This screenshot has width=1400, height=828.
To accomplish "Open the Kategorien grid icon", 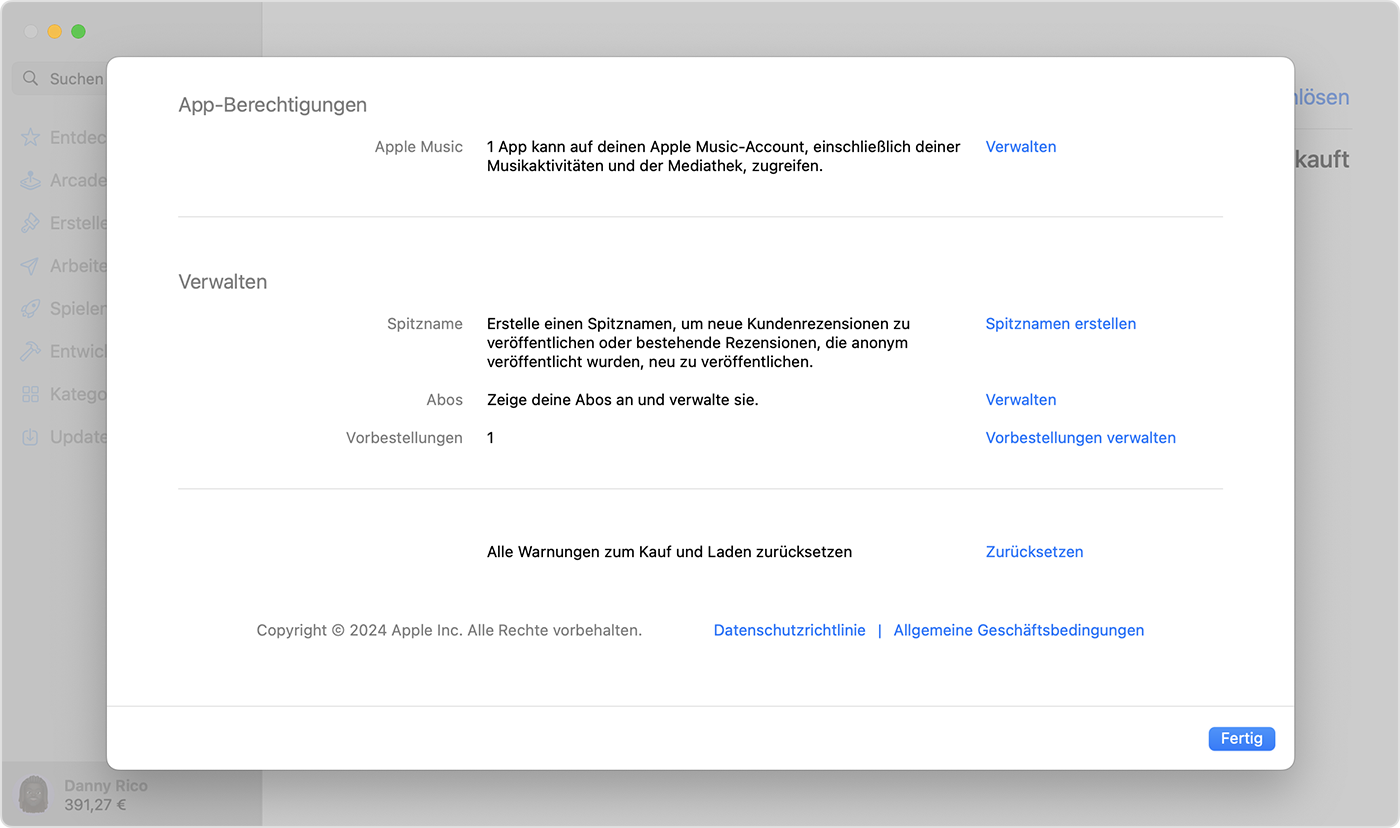I will (x=32, y=394).
